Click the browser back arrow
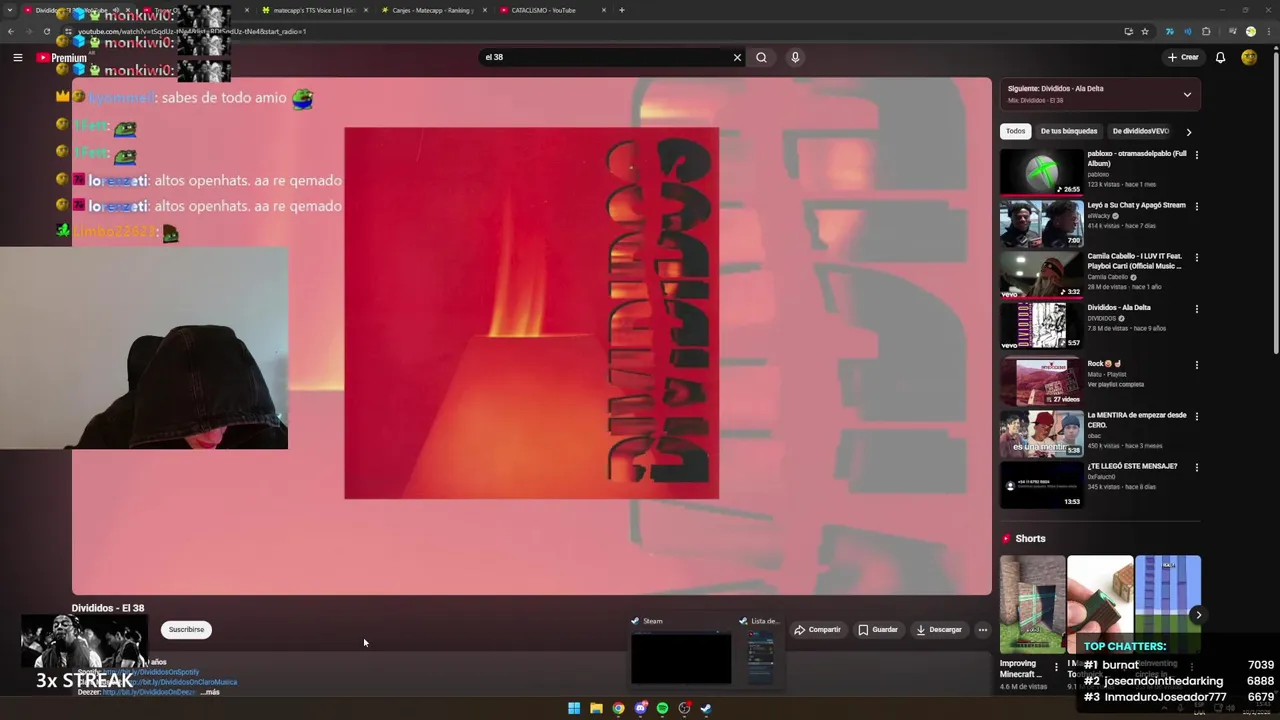 (x=11, y=31)
